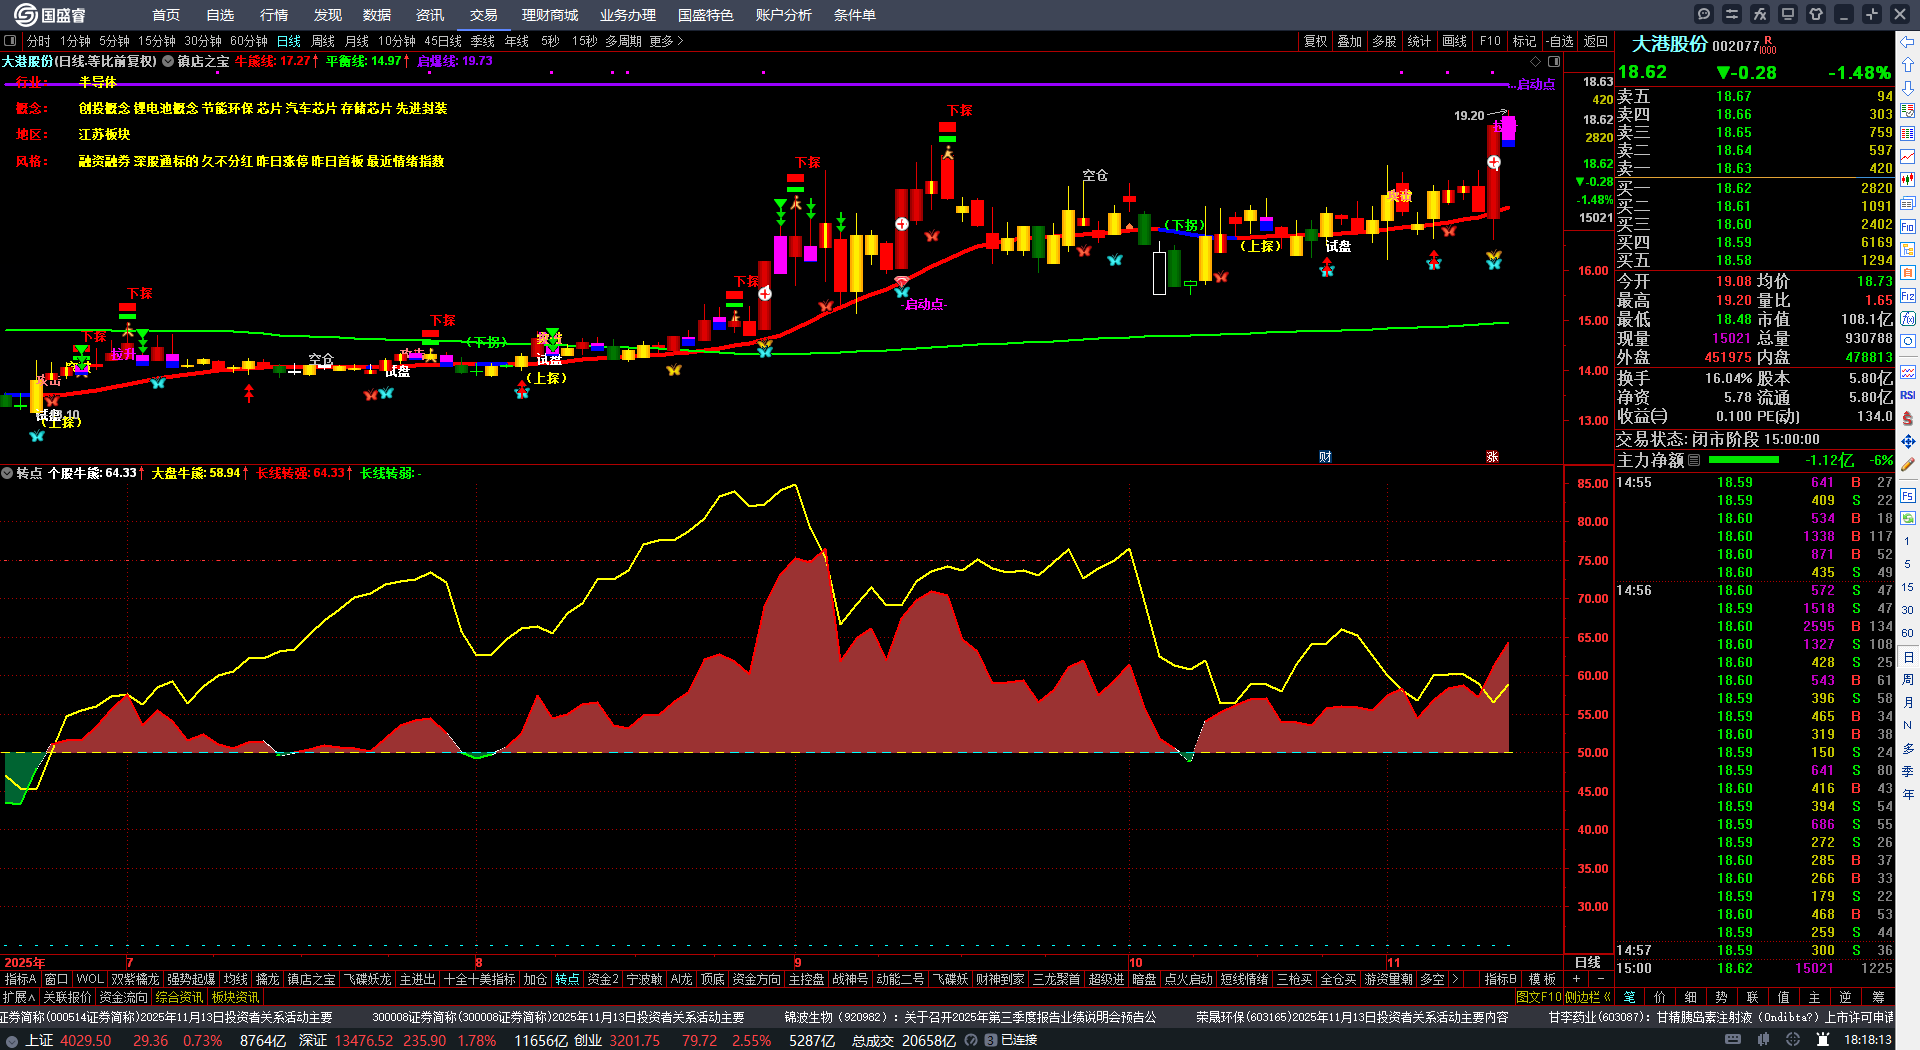
Task: Click the back arrow in right sidebar
Action: click(1908, 42)
